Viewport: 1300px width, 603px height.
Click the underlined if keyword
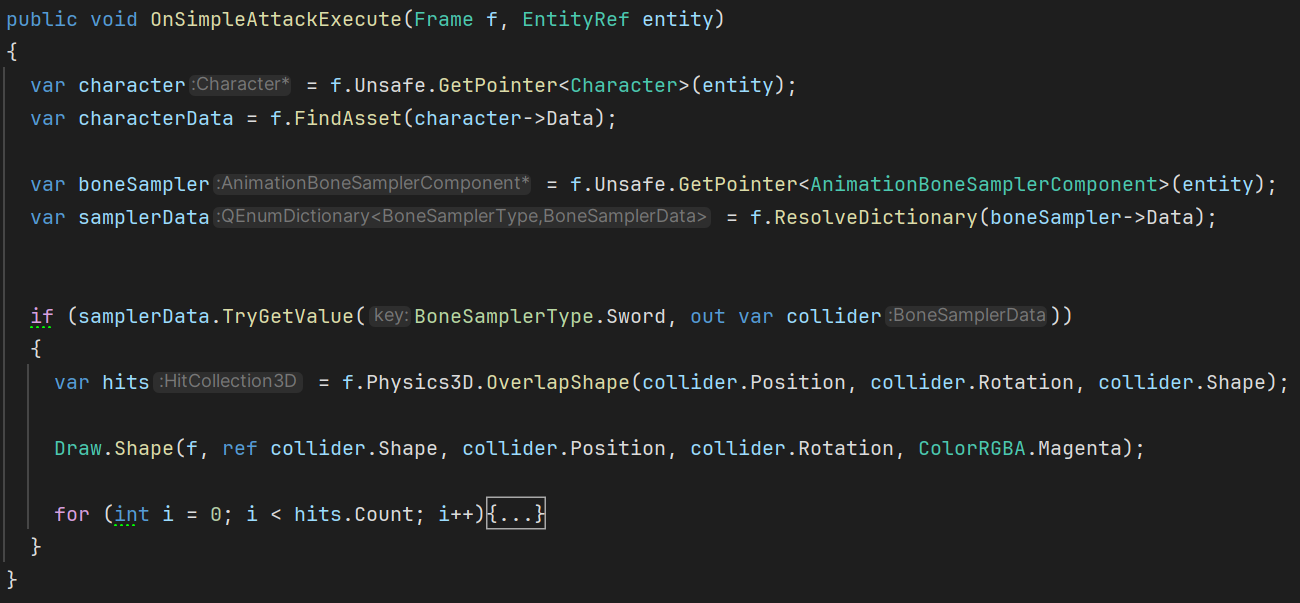coord(42,316)
